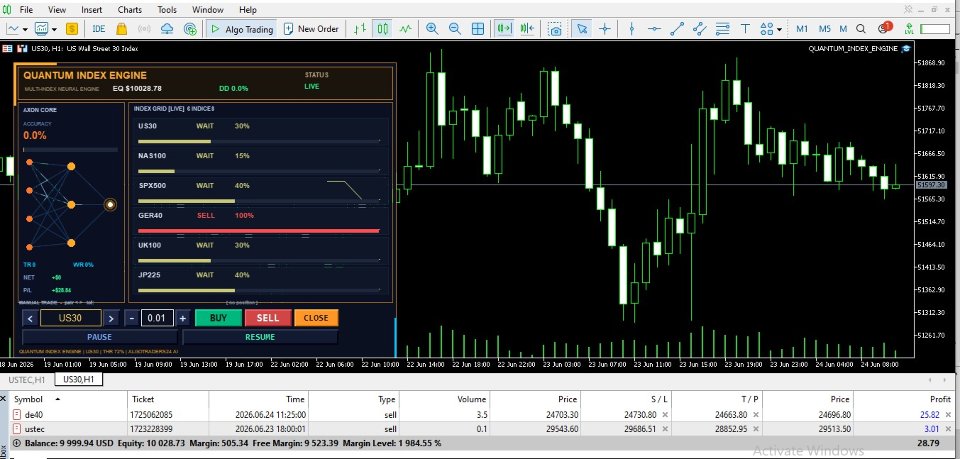
Task: Take a chart screenshot with camera icon
Action: [x=555, y=29]
